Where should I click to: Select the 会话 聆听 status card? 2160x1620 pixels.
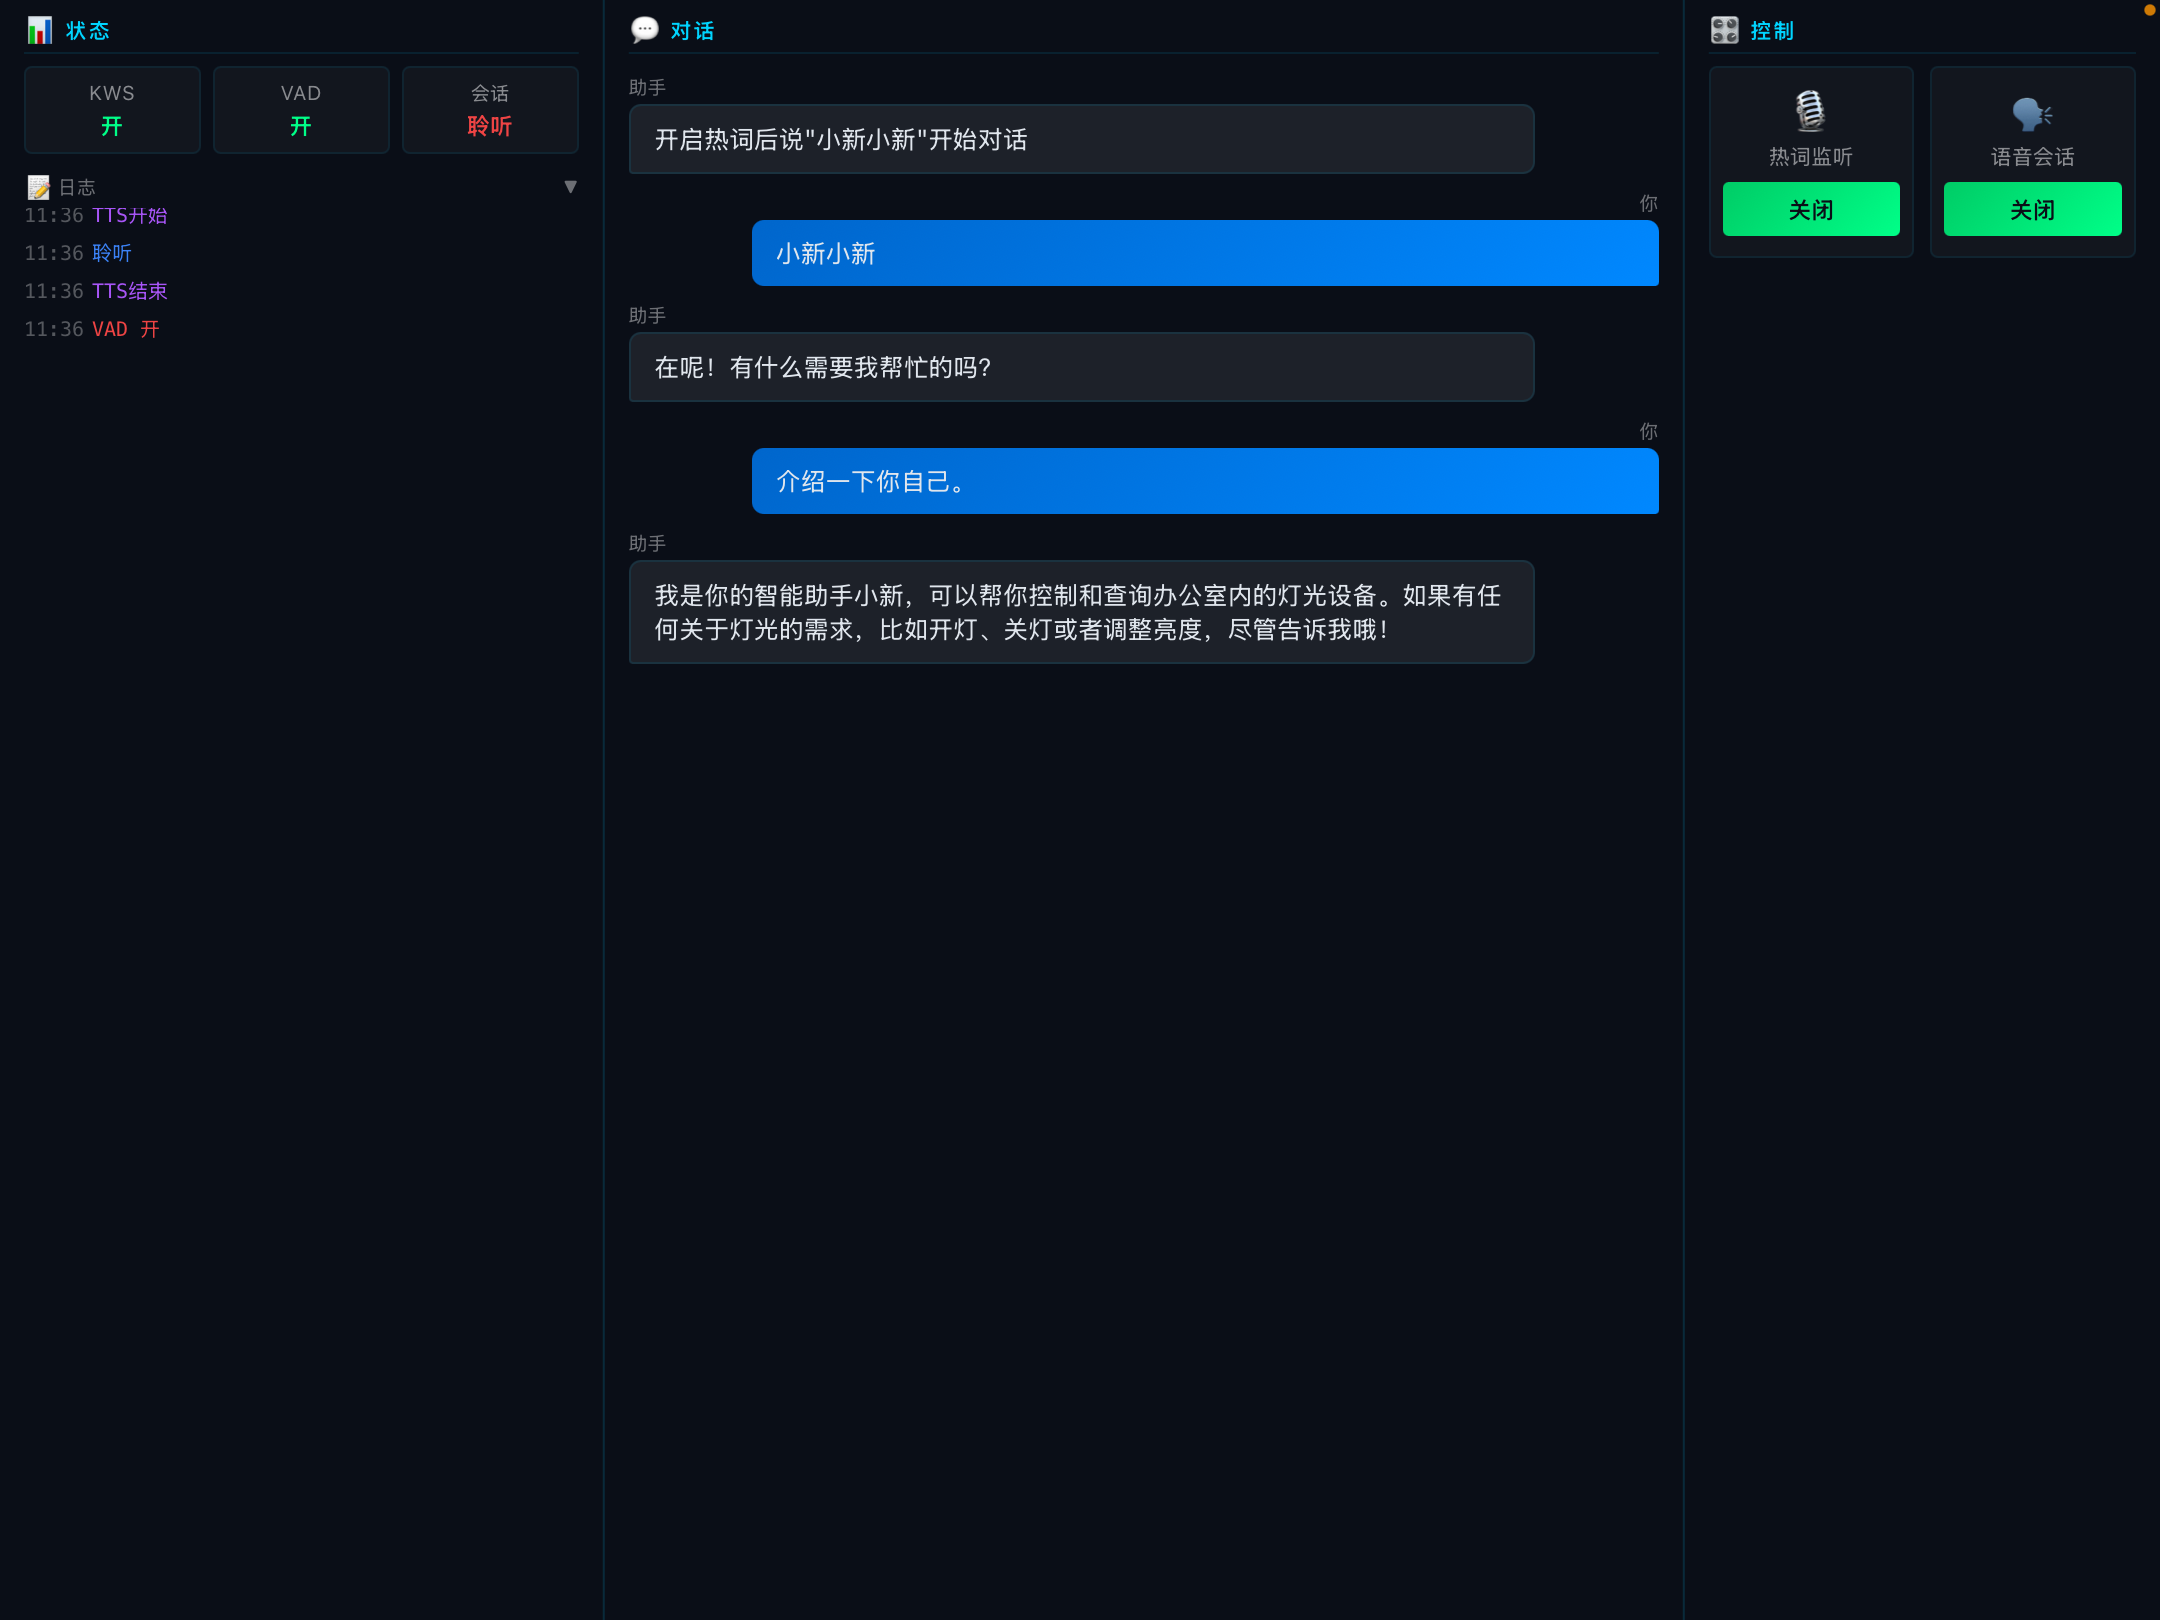coord(490,110)
